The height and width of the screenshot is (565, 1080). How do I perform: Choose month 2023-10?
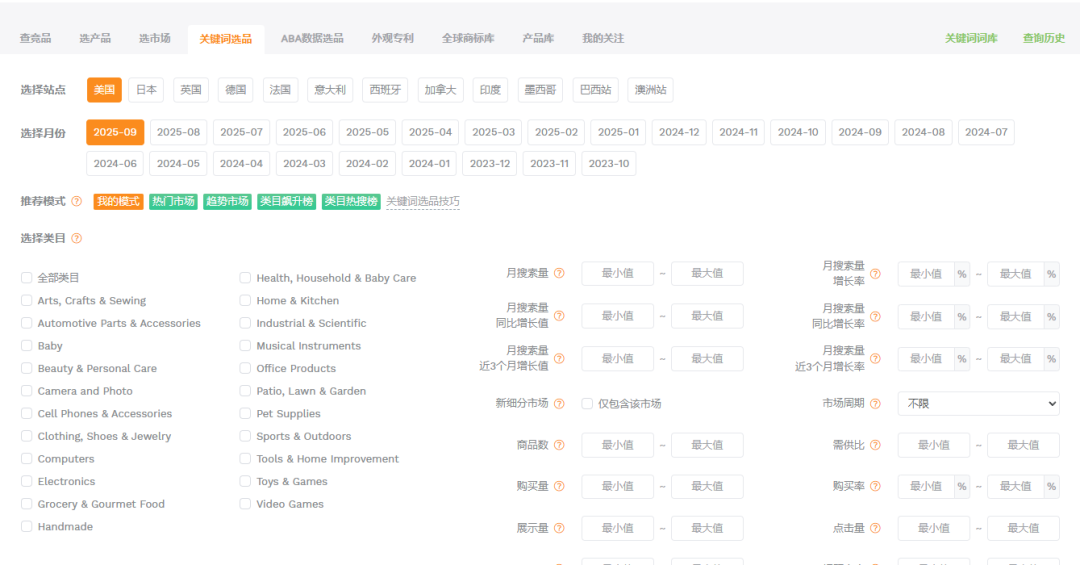609,164
